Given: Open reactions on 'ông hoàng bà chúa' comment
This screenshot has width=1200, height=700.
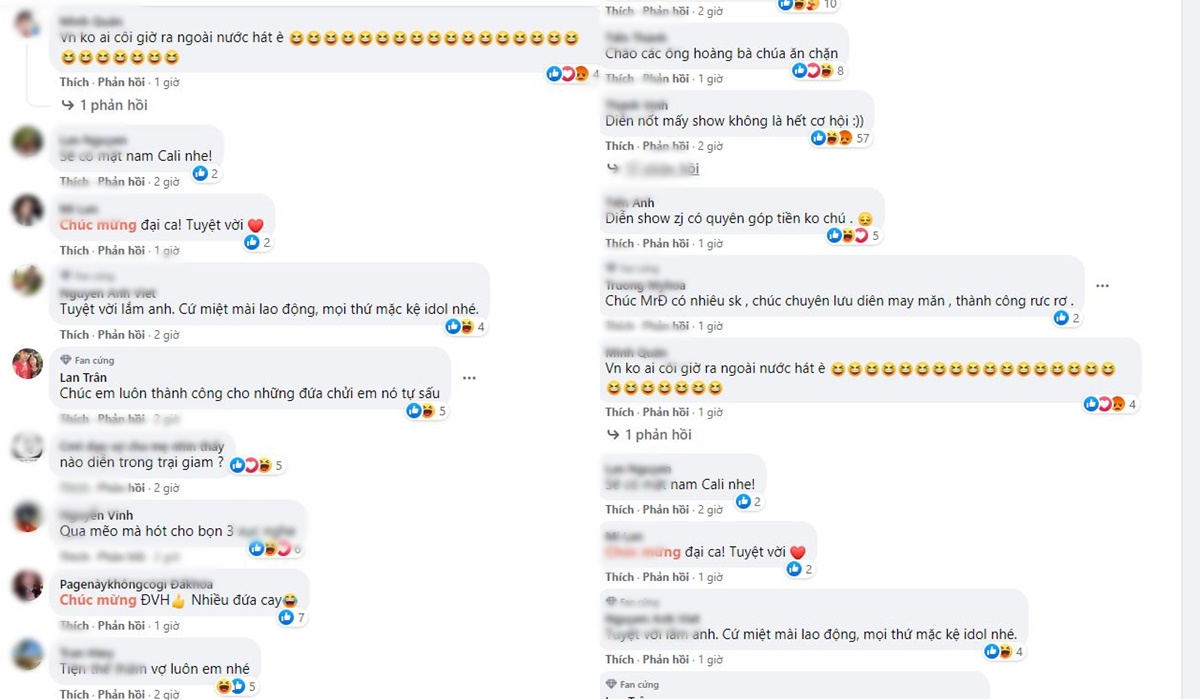Looking at the screenshot, I should (820, 70).
